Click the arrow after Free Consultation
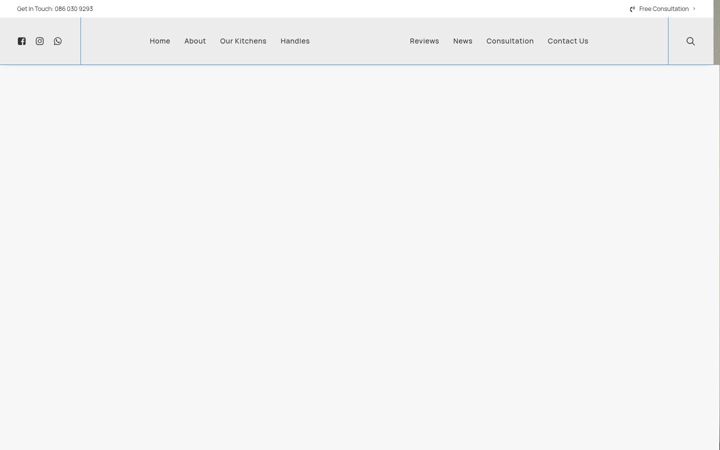 point(694,9)
